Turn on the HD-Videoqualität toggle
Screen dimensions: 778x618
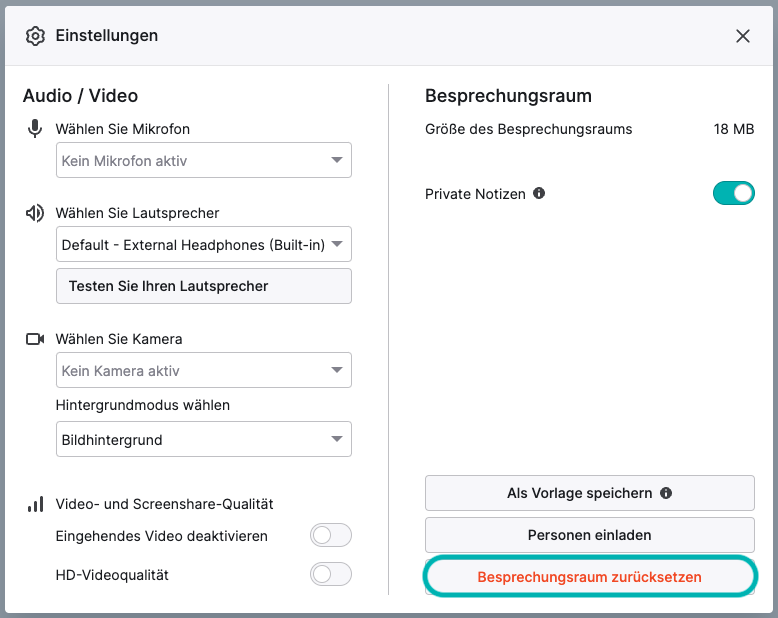click(331, 574)
